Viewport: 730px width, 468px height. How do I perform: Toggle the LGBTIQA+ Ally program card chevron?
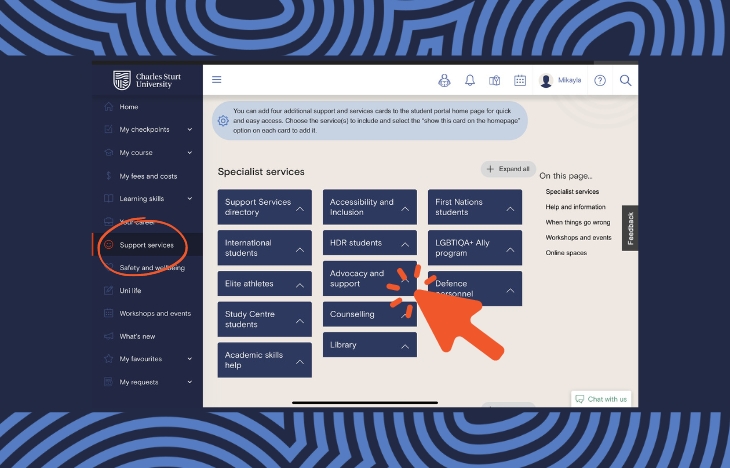pos(510,250)
